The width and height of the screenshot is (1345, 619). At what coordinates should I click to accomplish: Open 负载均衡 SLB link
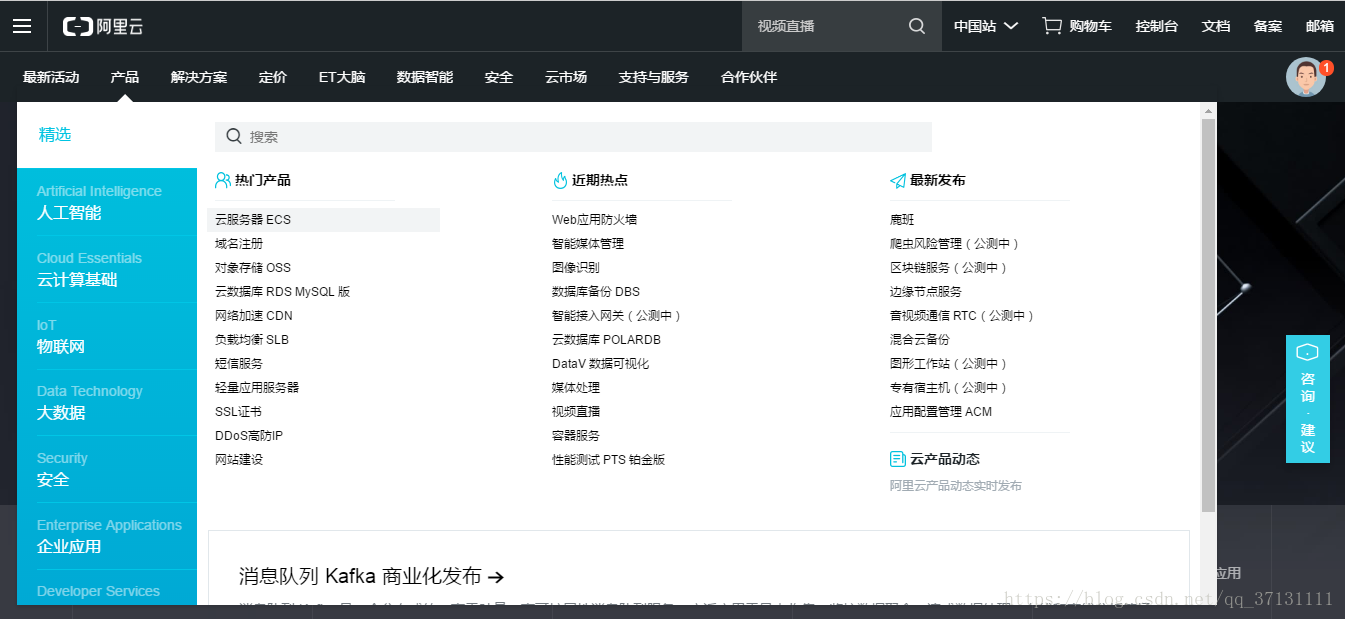(252, 340)
